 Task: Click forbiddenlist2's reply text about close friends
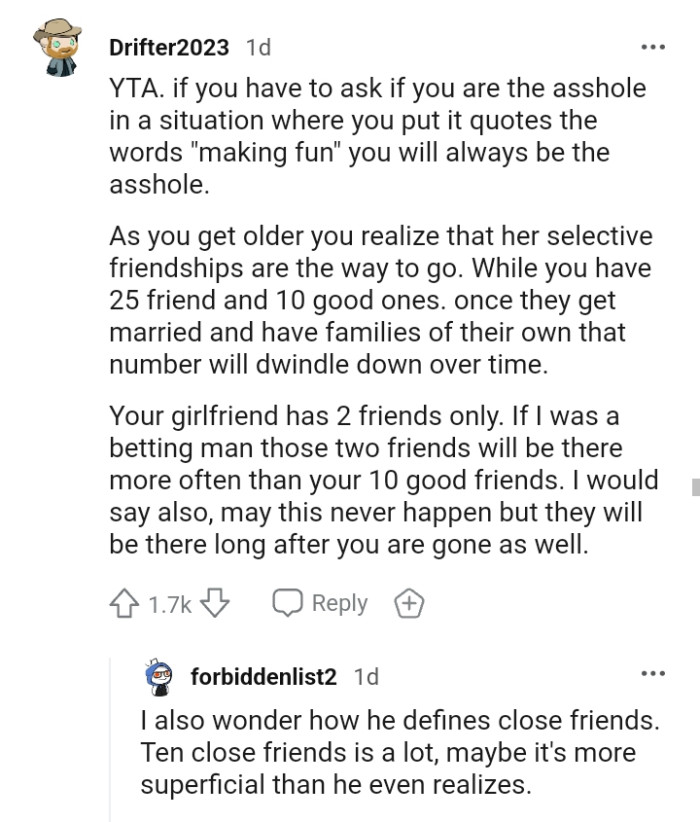(x=402, y=750)
